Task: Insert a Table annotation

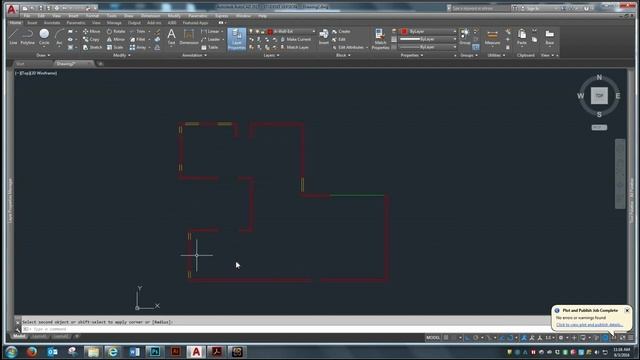Action: click(x=210, y=47)
